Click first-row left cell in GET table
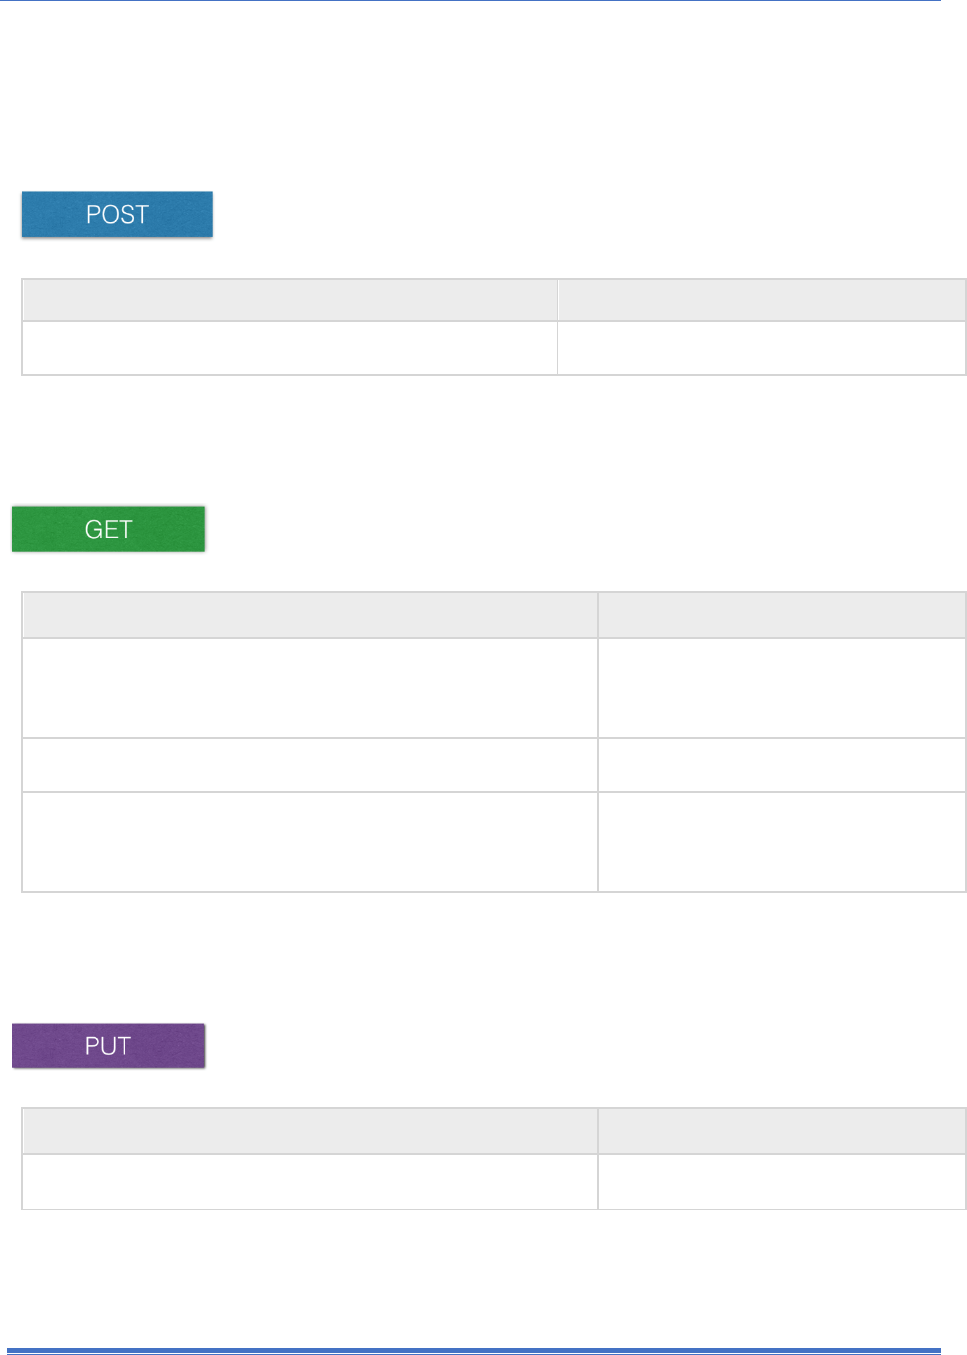 [310, 688]
